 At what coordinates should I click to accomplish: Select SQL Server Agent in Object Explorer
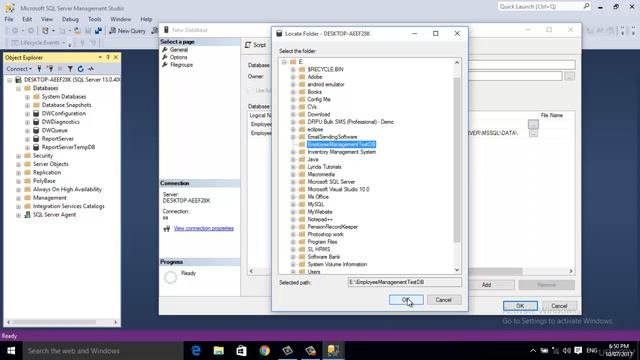coord(54,215)
